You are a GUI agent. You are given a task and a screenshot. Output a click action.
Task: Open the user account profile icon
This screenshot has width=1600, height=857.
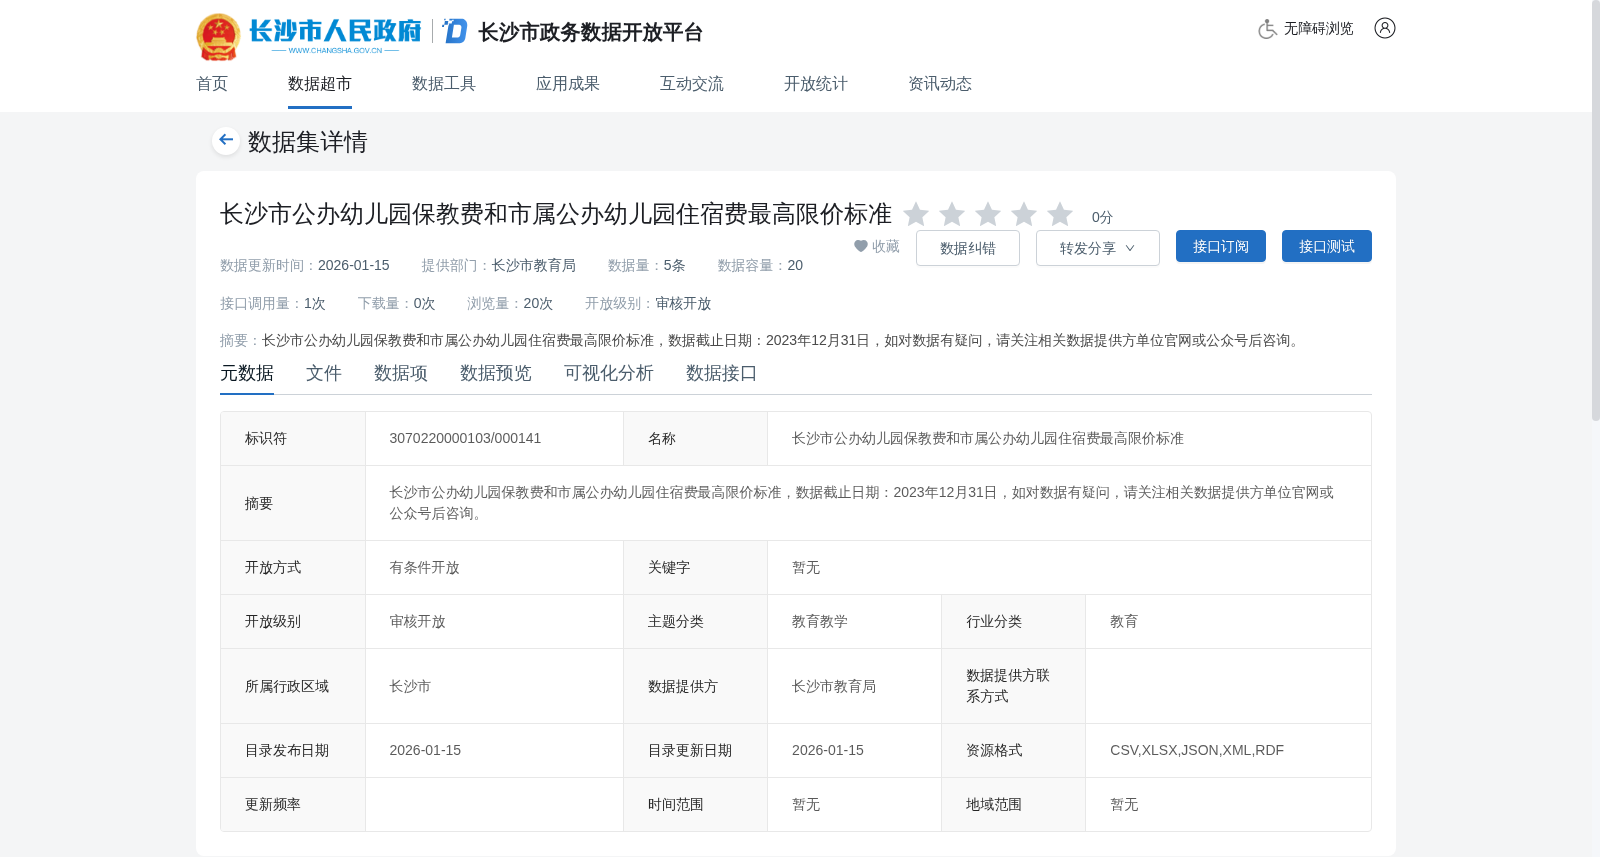(1385, 28)
